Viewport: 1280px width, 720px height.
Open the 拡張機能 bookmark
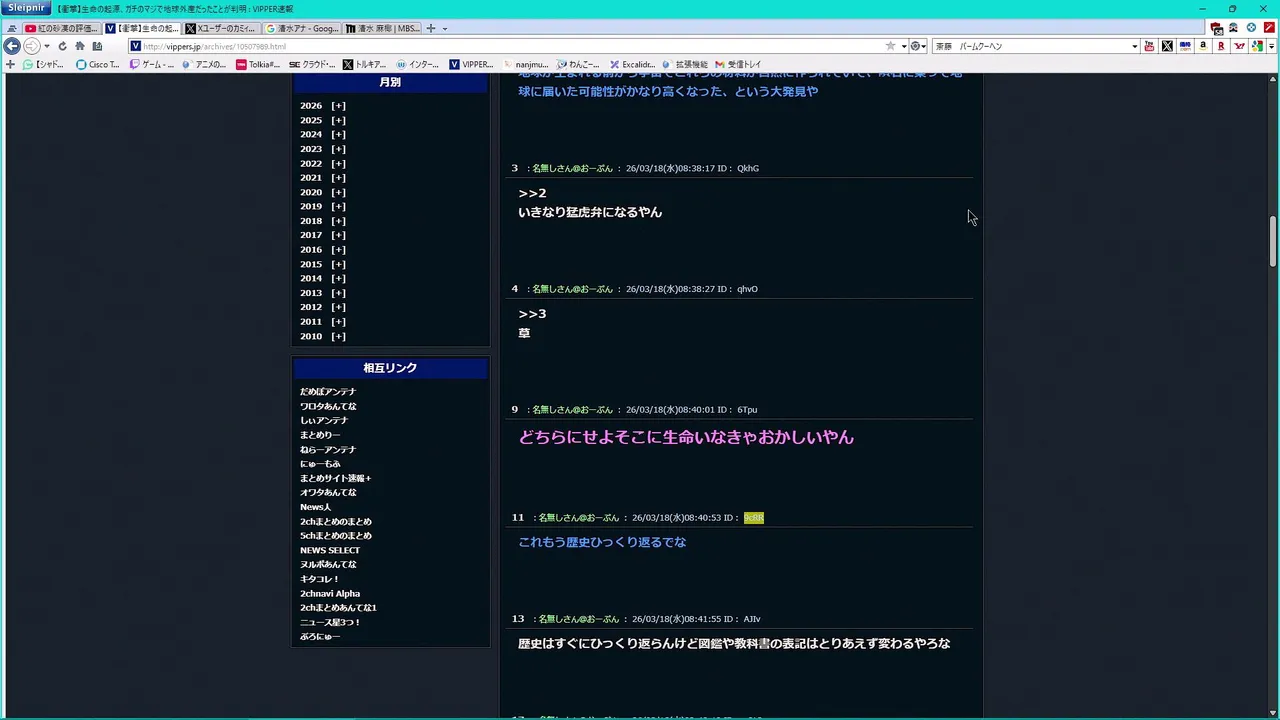click(x=685, y=65)
